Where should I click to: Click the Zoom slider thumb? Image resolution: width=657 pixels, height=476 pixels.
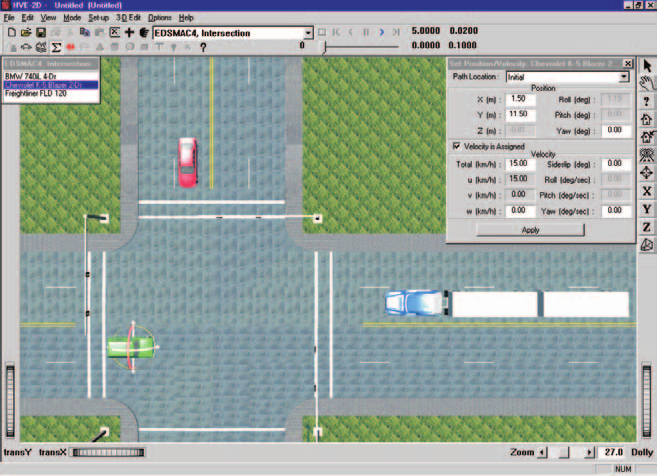coord(564,453)
